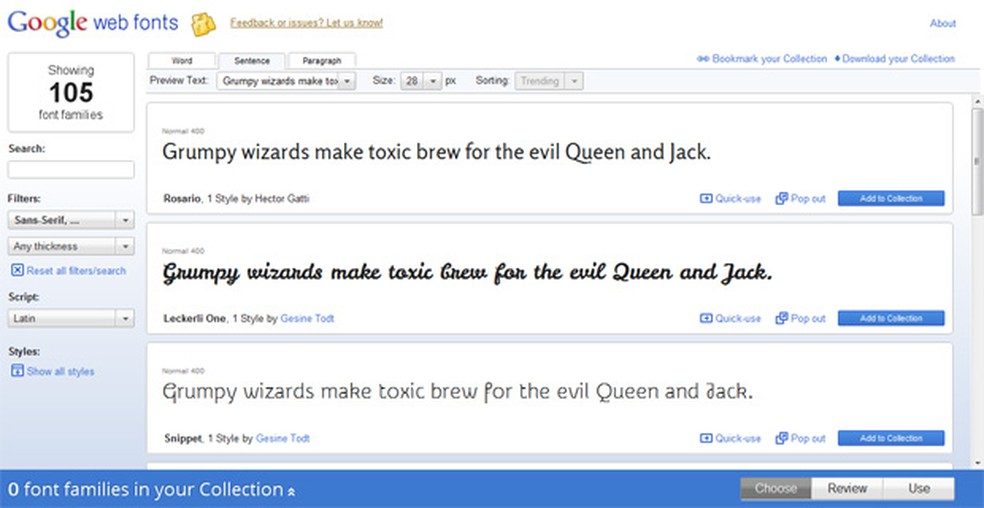Switch to the Word tab
This screenshot has width=984, height=508.
tap(182, 61)
